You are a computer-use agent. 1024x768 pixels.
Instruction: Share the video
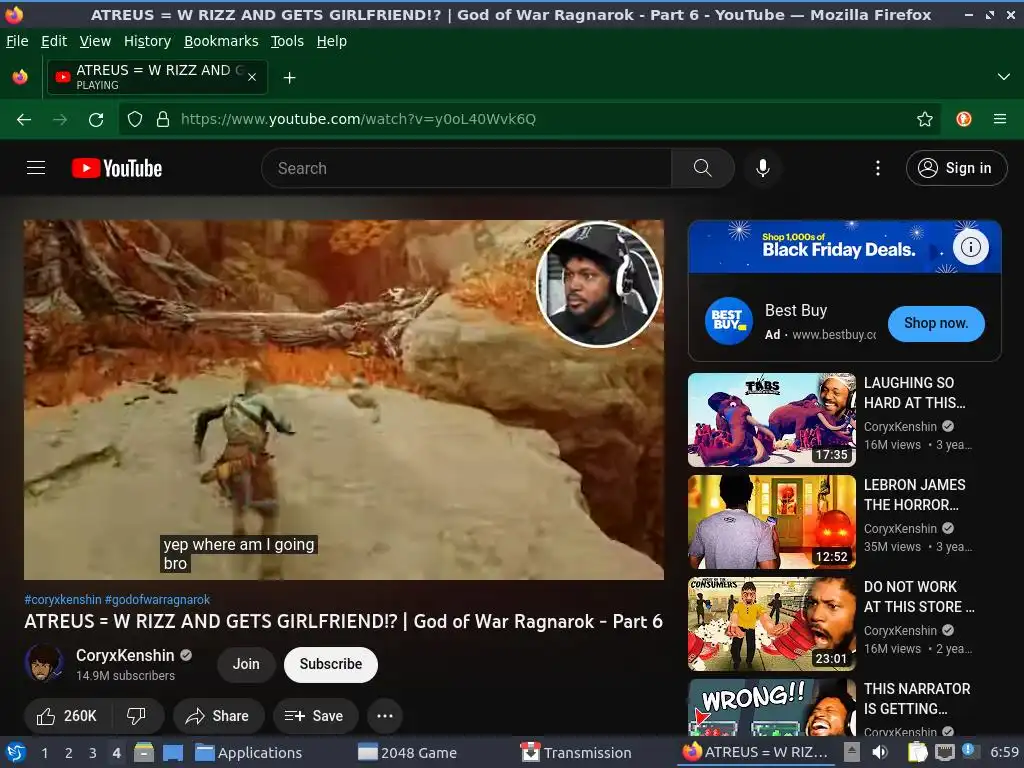[218, 716]
